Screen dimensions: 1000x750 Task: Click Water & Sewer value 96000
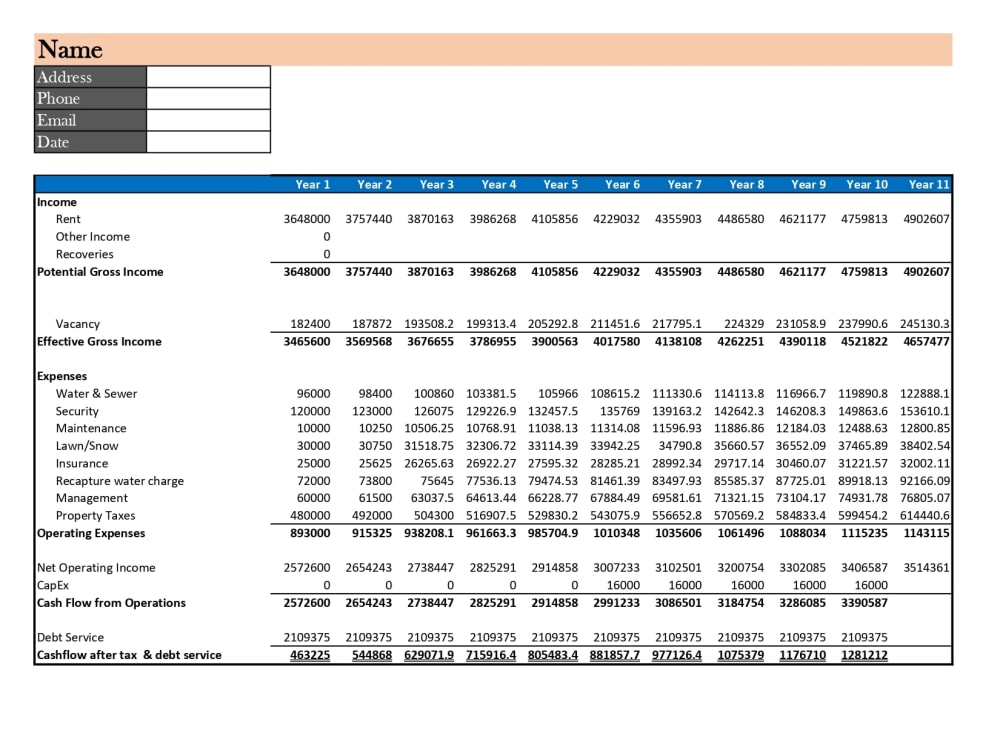coord(313,393)
